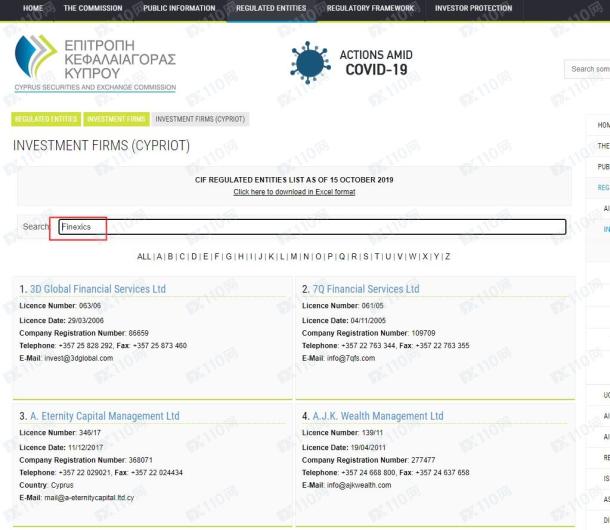Filter firms by letter Y
The height and width of the screenshot is (530, 610).
436,256
